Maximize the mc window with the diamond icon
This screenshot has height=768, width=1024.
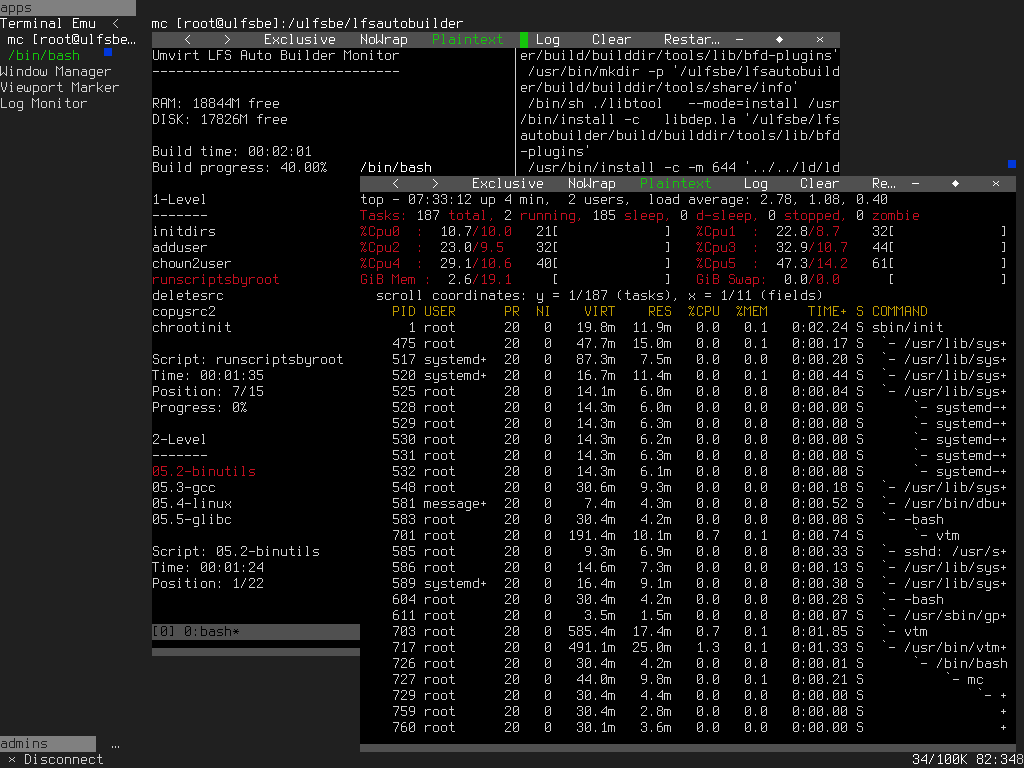tap(779, 40)
